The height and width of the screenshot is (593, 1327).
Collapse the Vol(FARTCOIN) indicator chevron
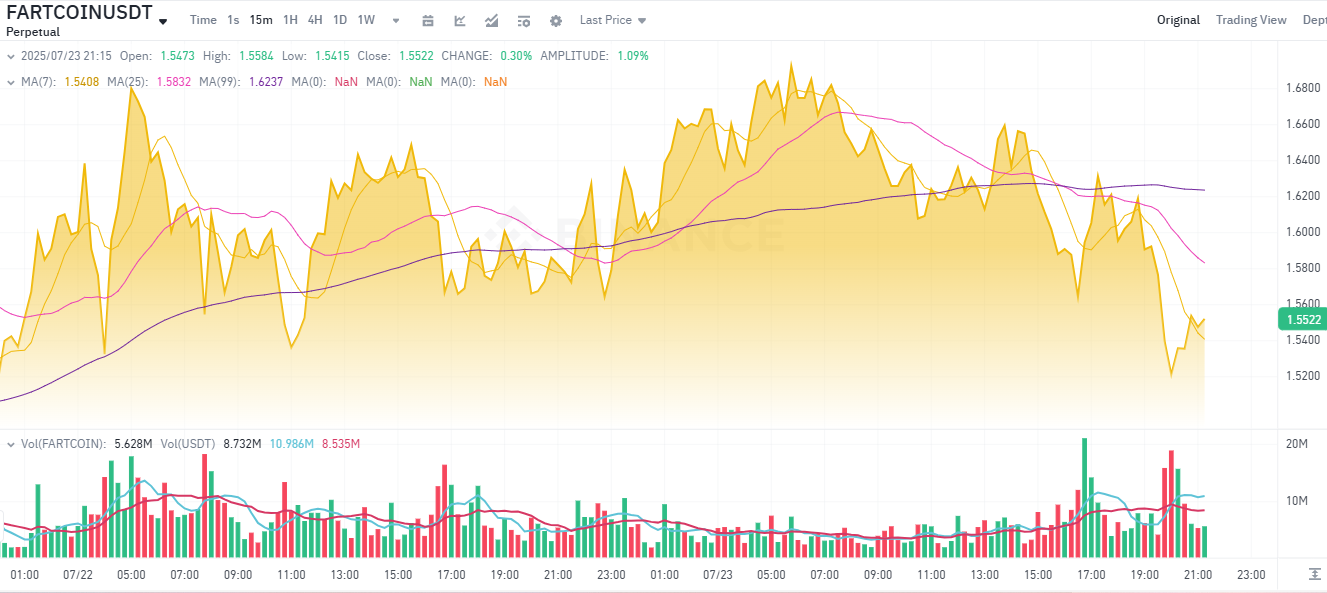(x=11, y=443)
